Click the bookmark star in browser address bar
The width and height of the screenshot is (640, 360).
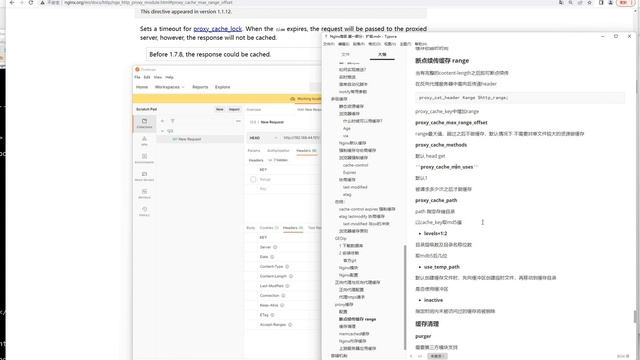(589, 2)
